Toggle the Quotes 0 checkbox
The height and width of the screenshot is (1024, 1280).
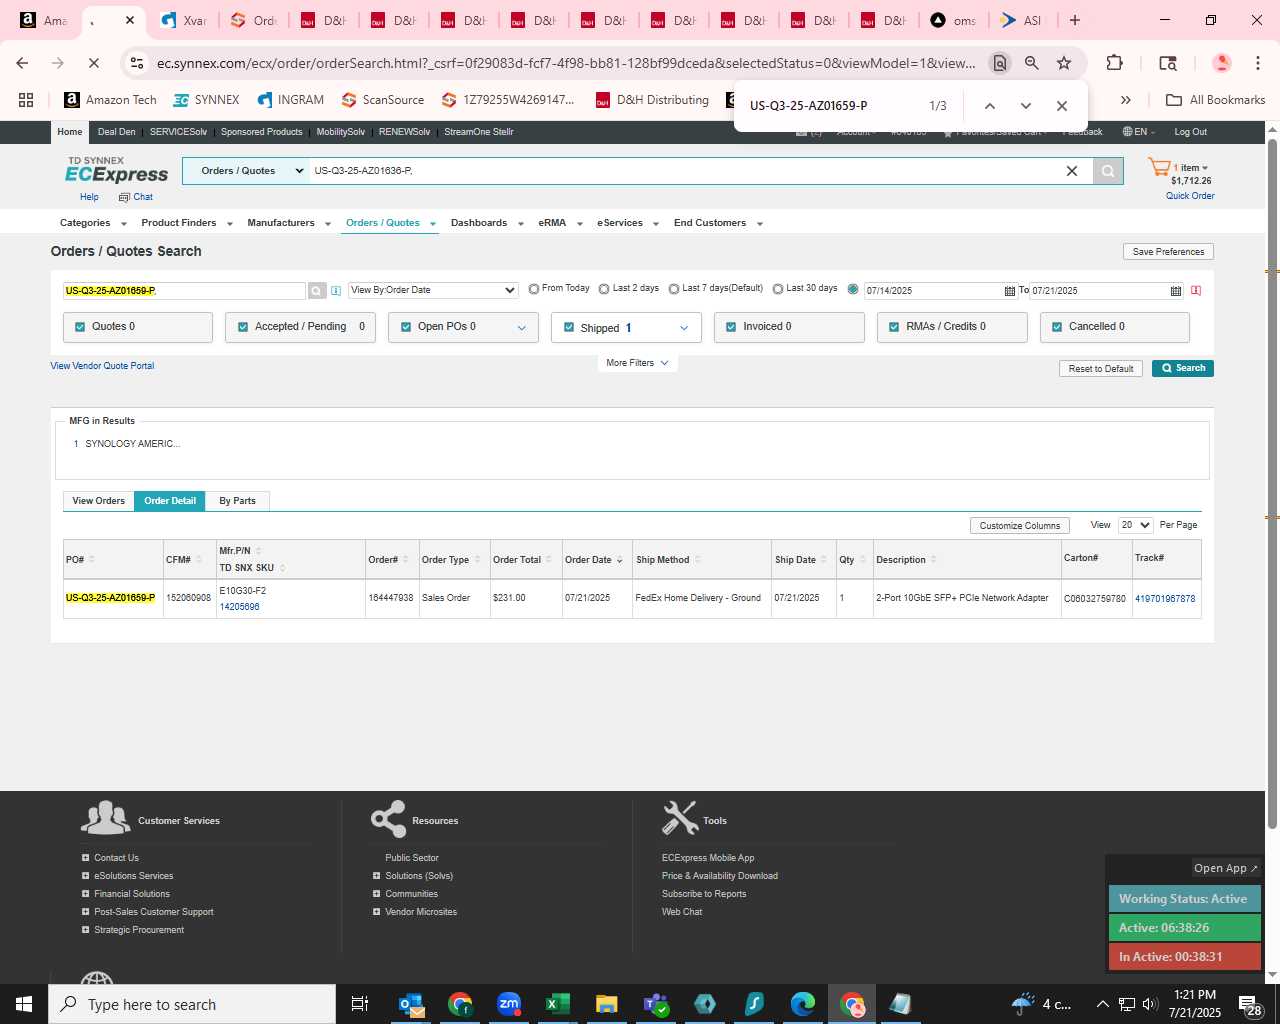click(80, 327)
